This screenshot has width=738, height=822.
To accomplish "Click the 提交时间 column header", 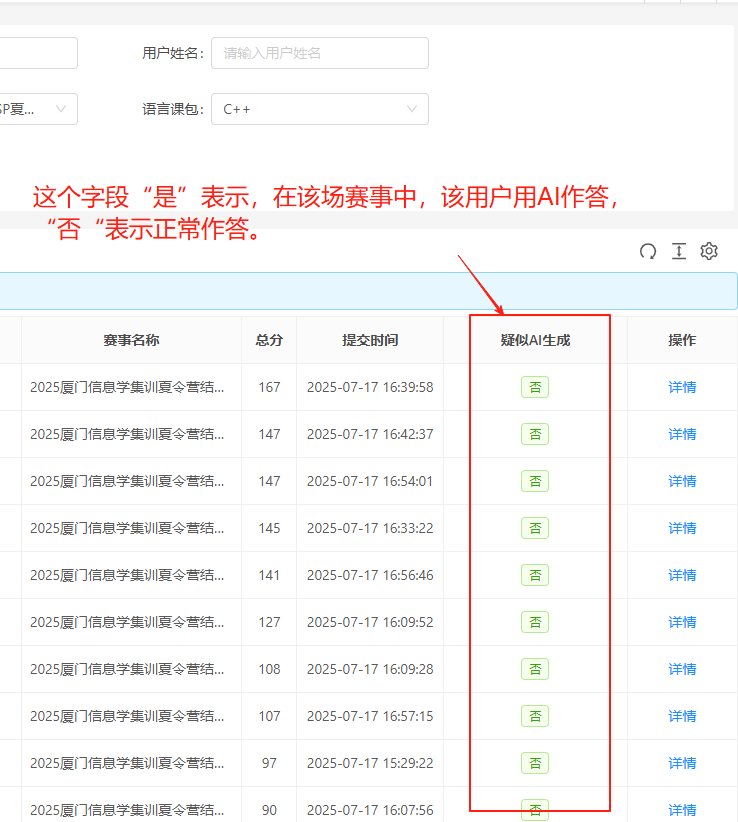I will pyautogui.click(x=370, y=340).
